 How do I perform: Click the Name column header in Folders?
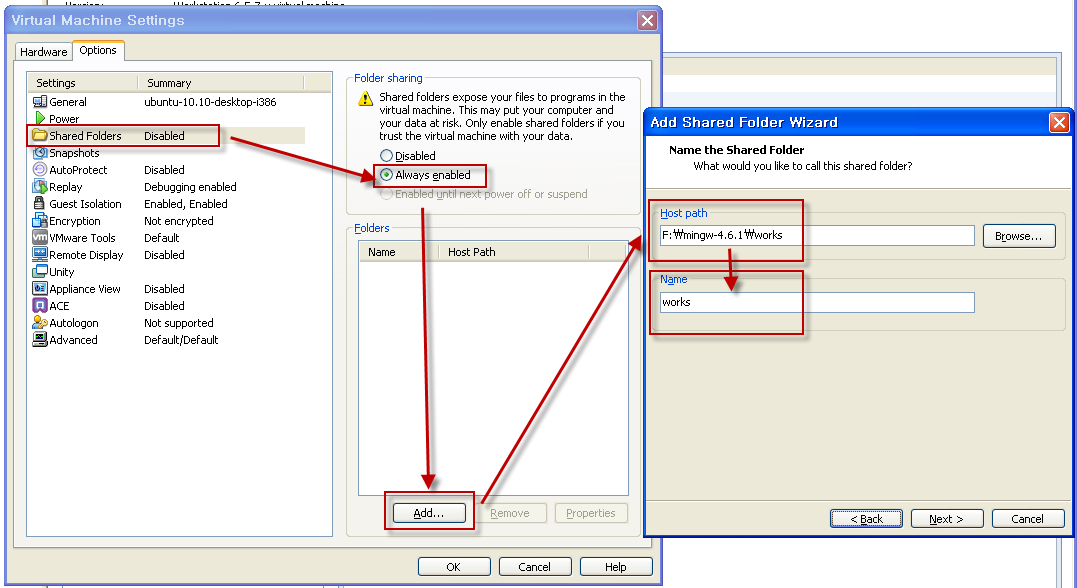(x=398, y=252)
